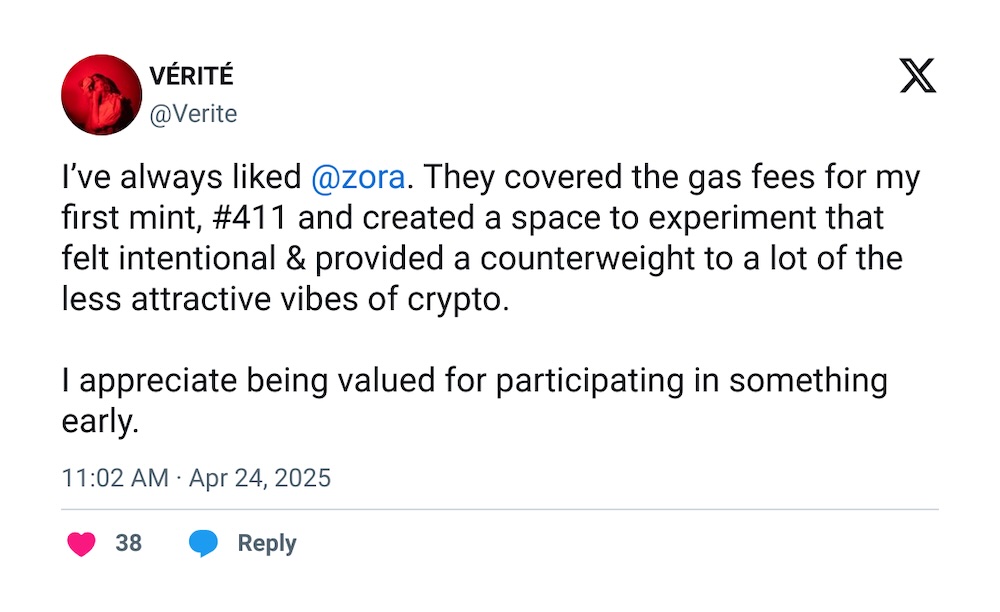Click the blue reply bubble icon
Image resolution: width=1000 pixels, height=612 pixels.
click(x=204, y=544)
